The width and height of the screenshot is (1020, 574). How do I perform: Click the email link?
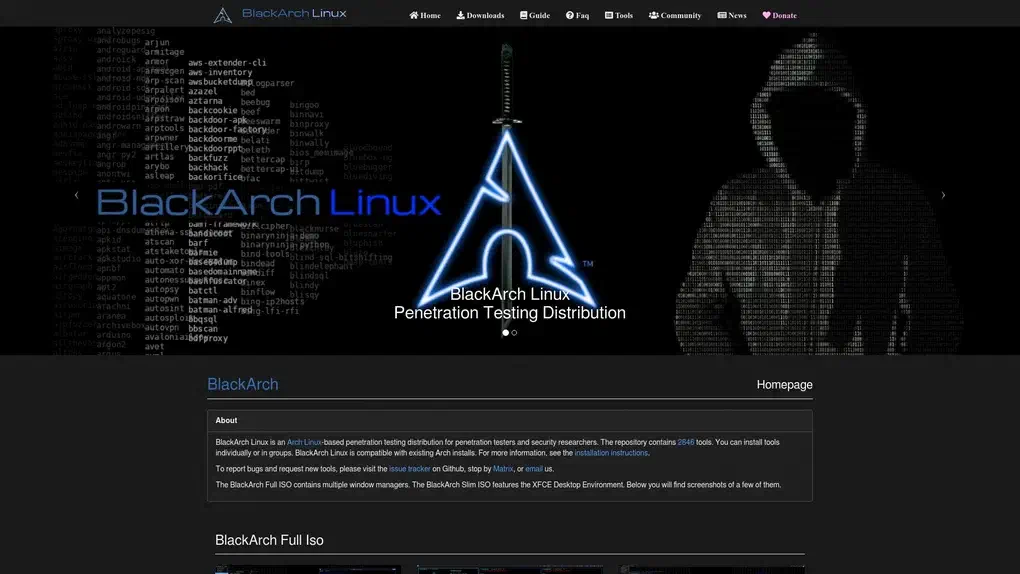pyautogui.click(x=534, y=469)
